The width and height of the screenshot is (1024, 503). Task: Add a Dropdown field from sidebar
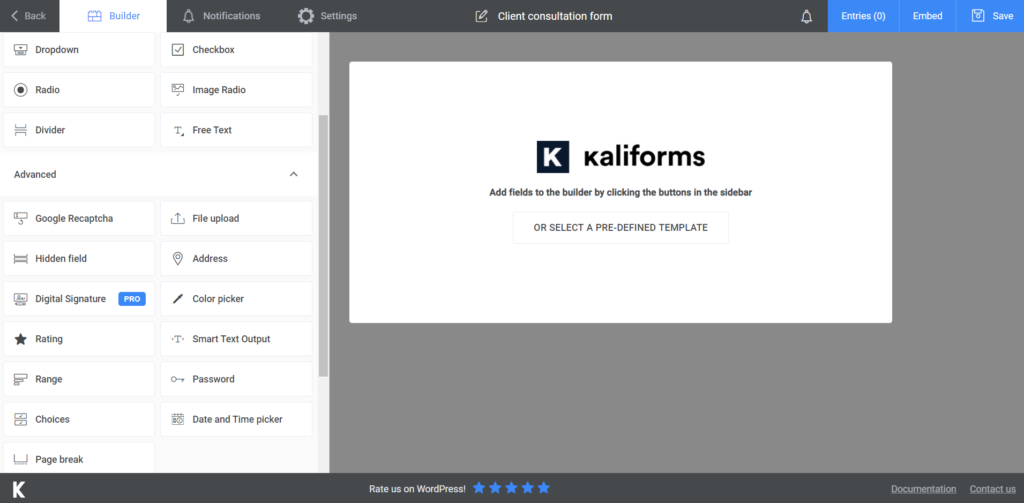[79, 50]
